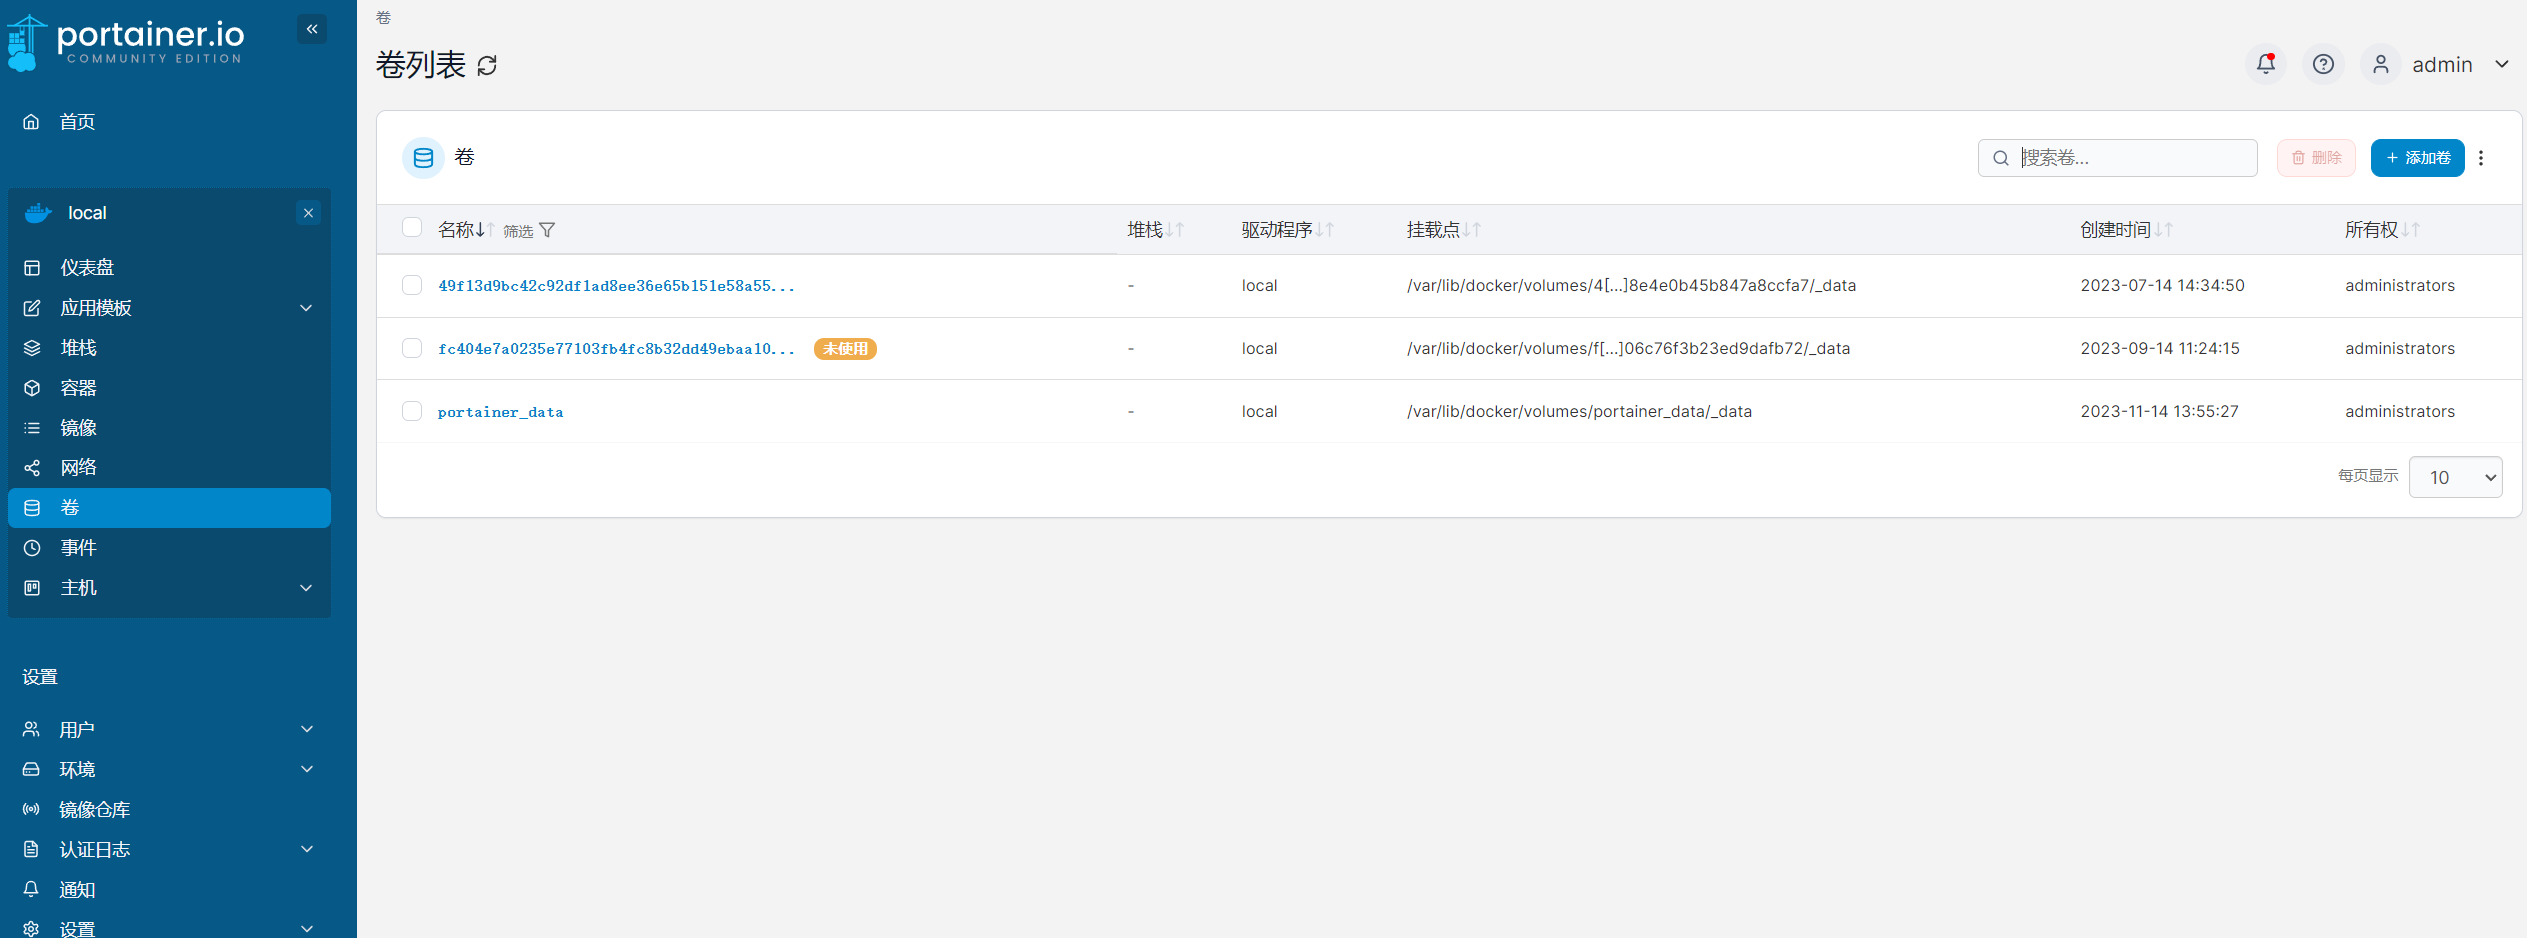Open the table settings three-dot menu
Screen dimensions: 2527x938
pos(2481,158)
